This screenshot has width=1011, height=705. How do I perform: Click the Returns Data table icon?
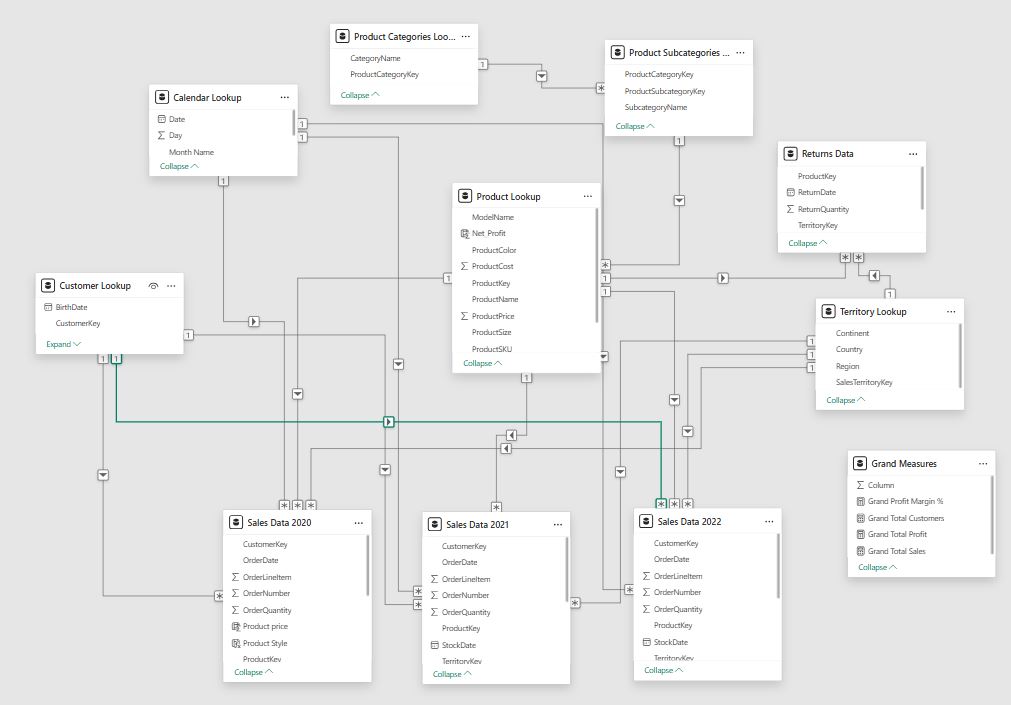790,154
